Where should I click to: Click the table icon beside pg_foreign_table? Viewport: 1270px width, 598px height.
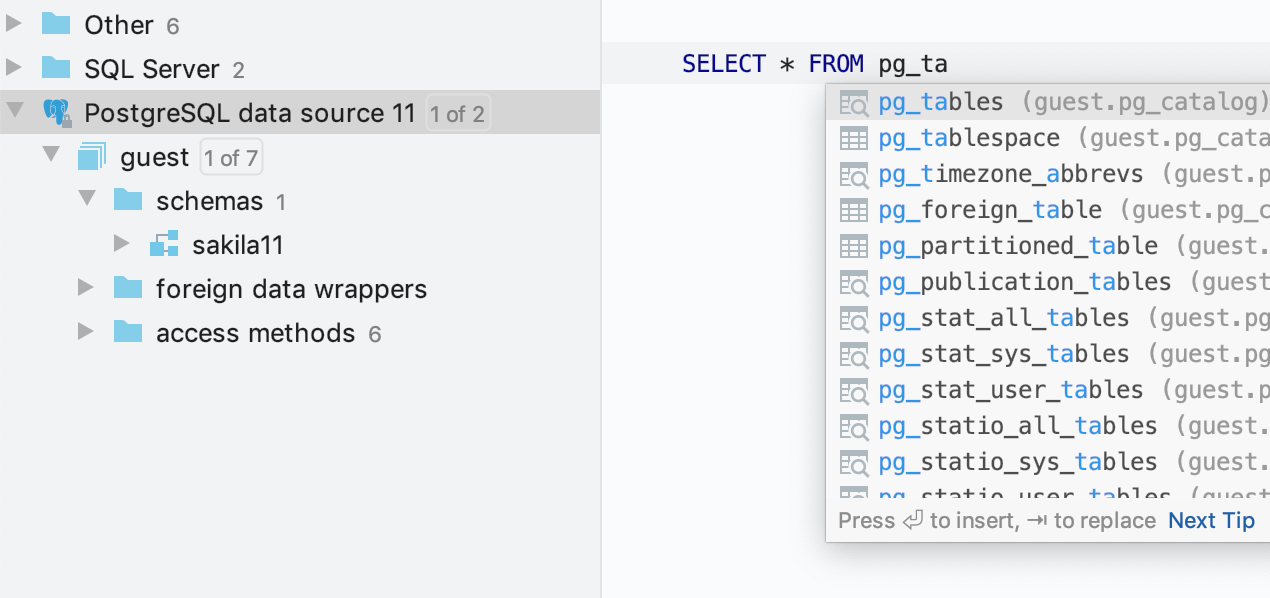(x=854, y=210)
